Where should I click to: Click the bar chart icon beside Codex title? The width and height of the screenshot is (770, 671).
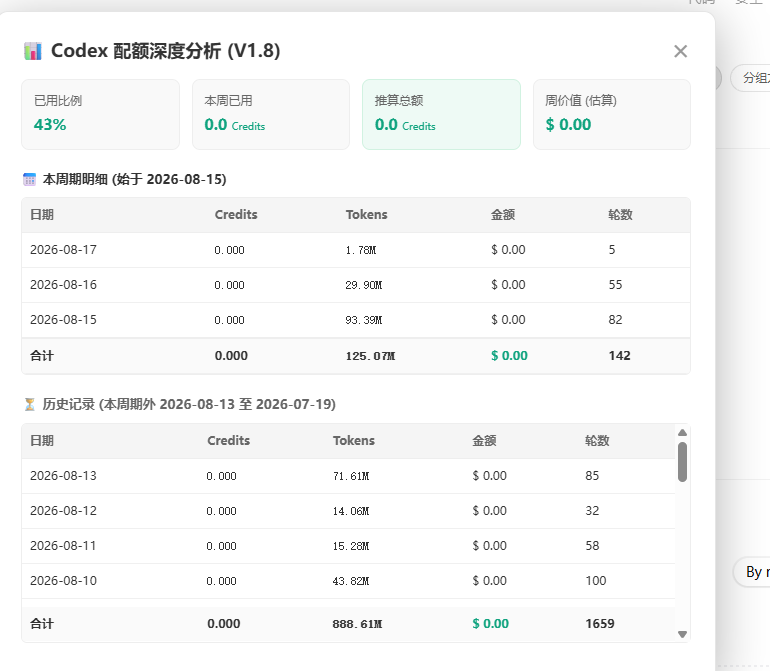[x=33, y=51]
